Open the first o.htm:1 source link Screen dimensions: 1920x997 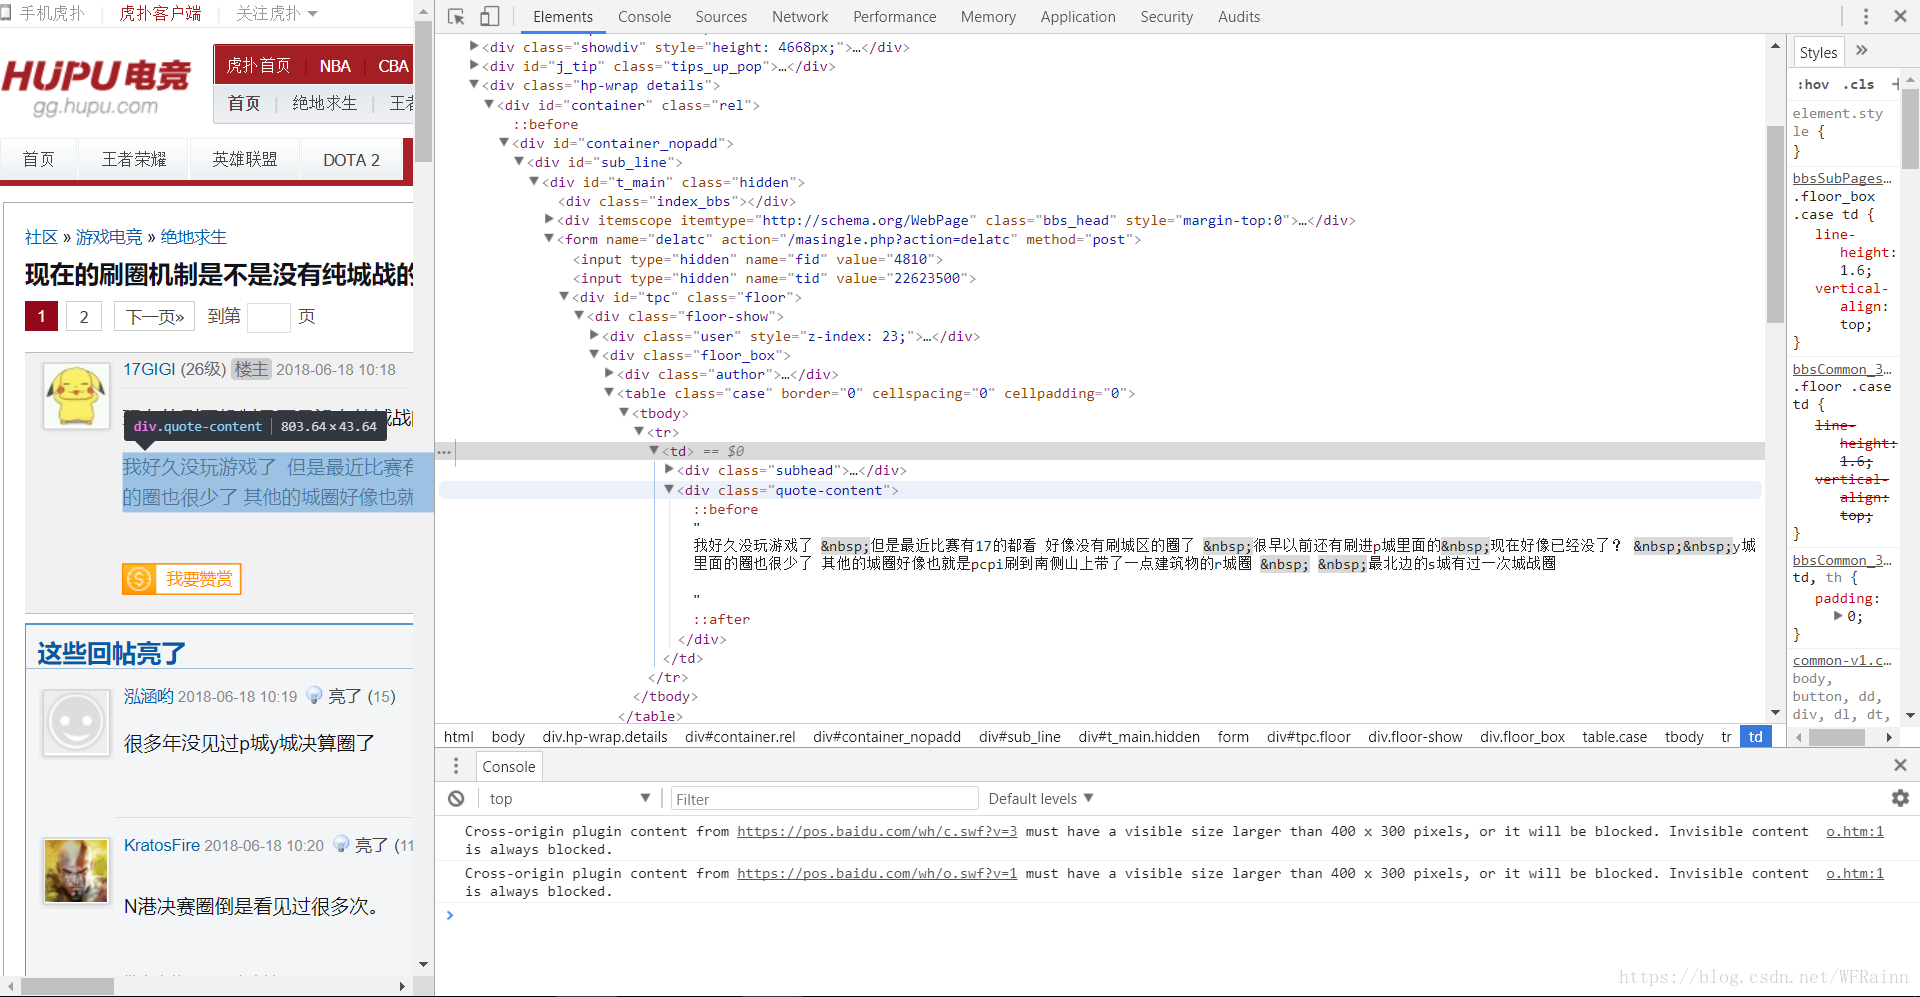1855,831
